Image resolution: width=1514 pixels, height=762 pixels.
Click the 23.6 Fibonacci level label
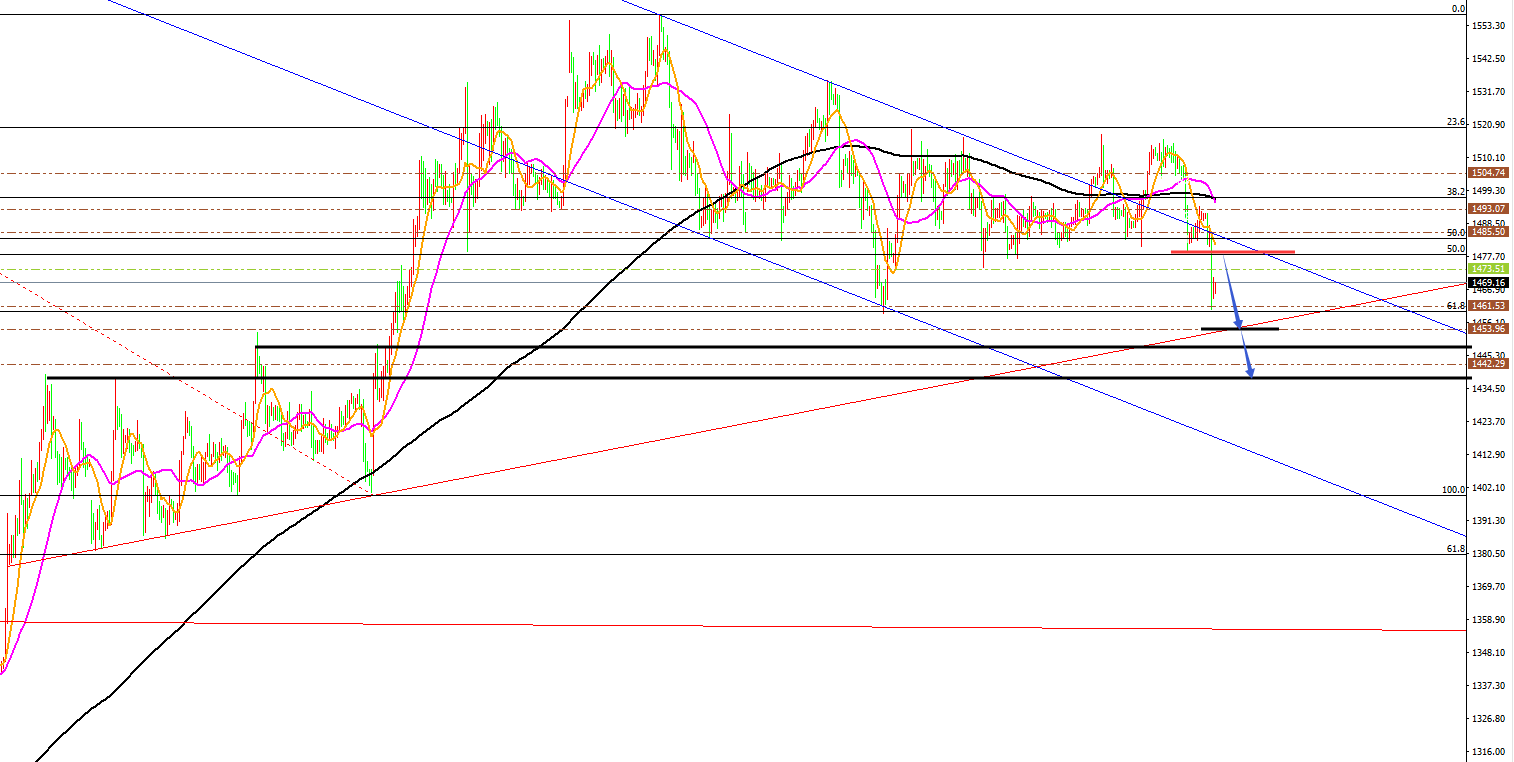(1456, 122)
